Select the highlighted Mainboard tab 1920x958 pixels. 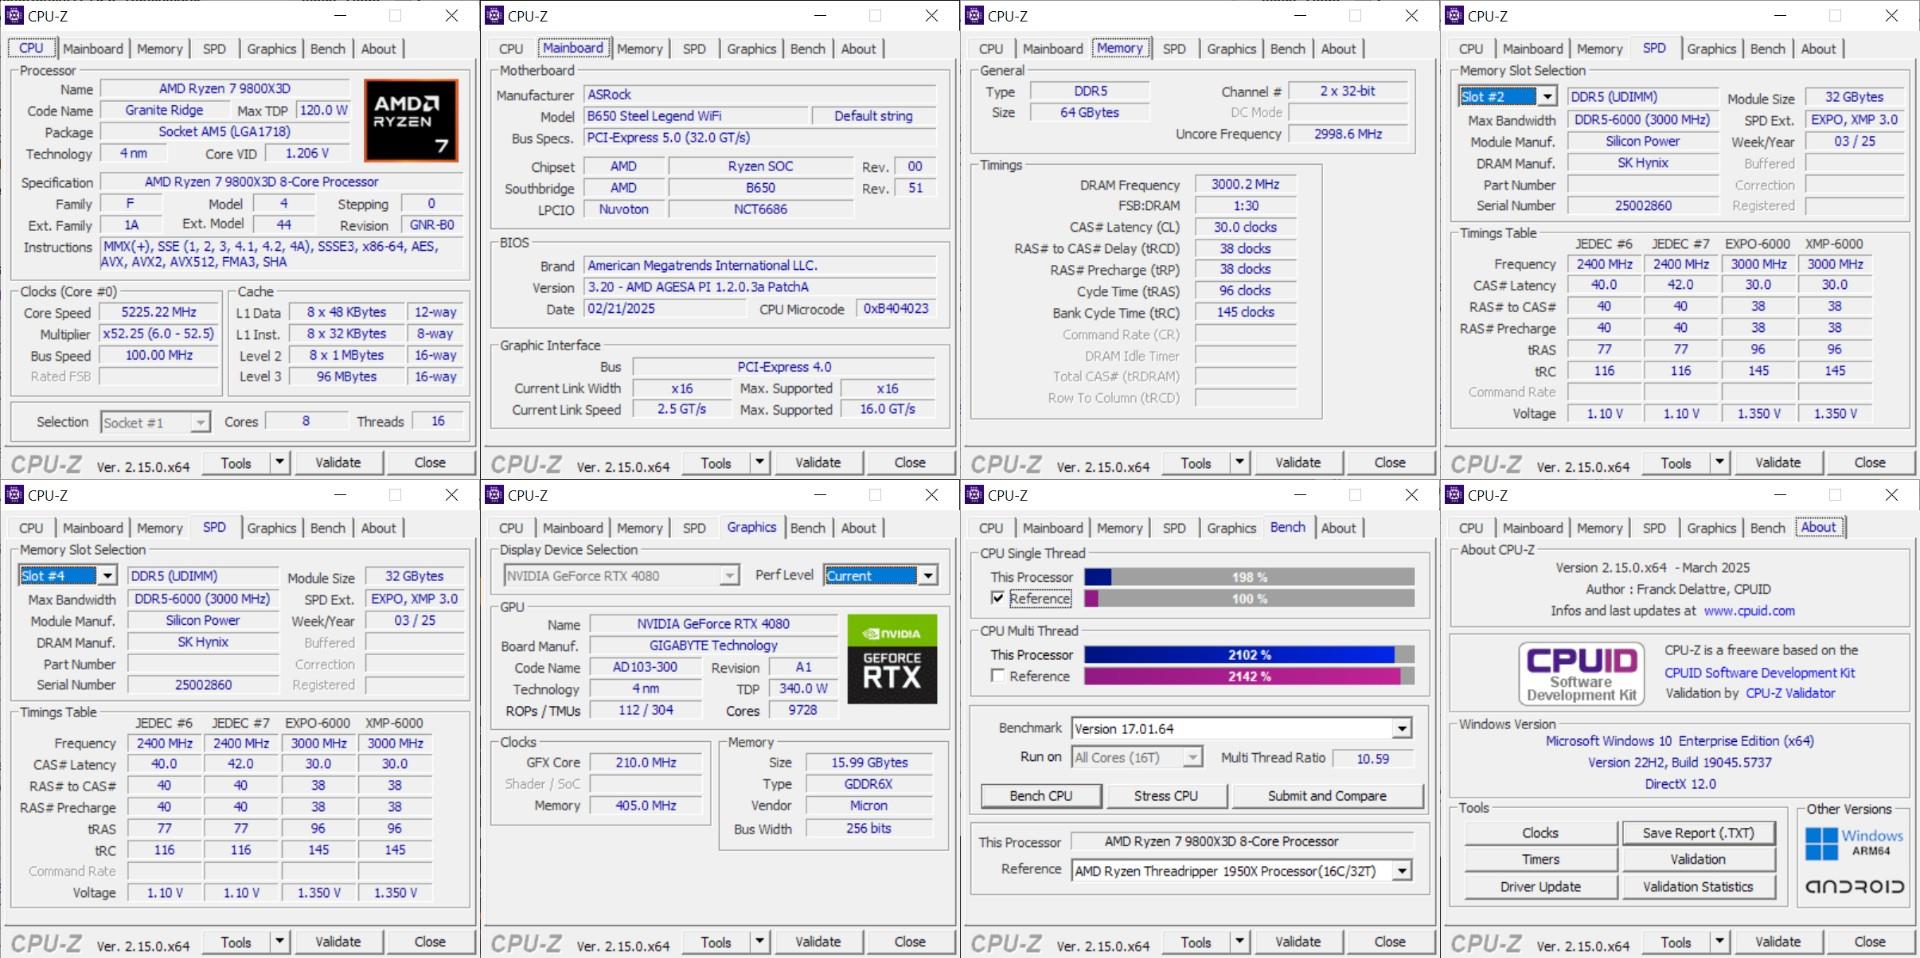point(573,47)
